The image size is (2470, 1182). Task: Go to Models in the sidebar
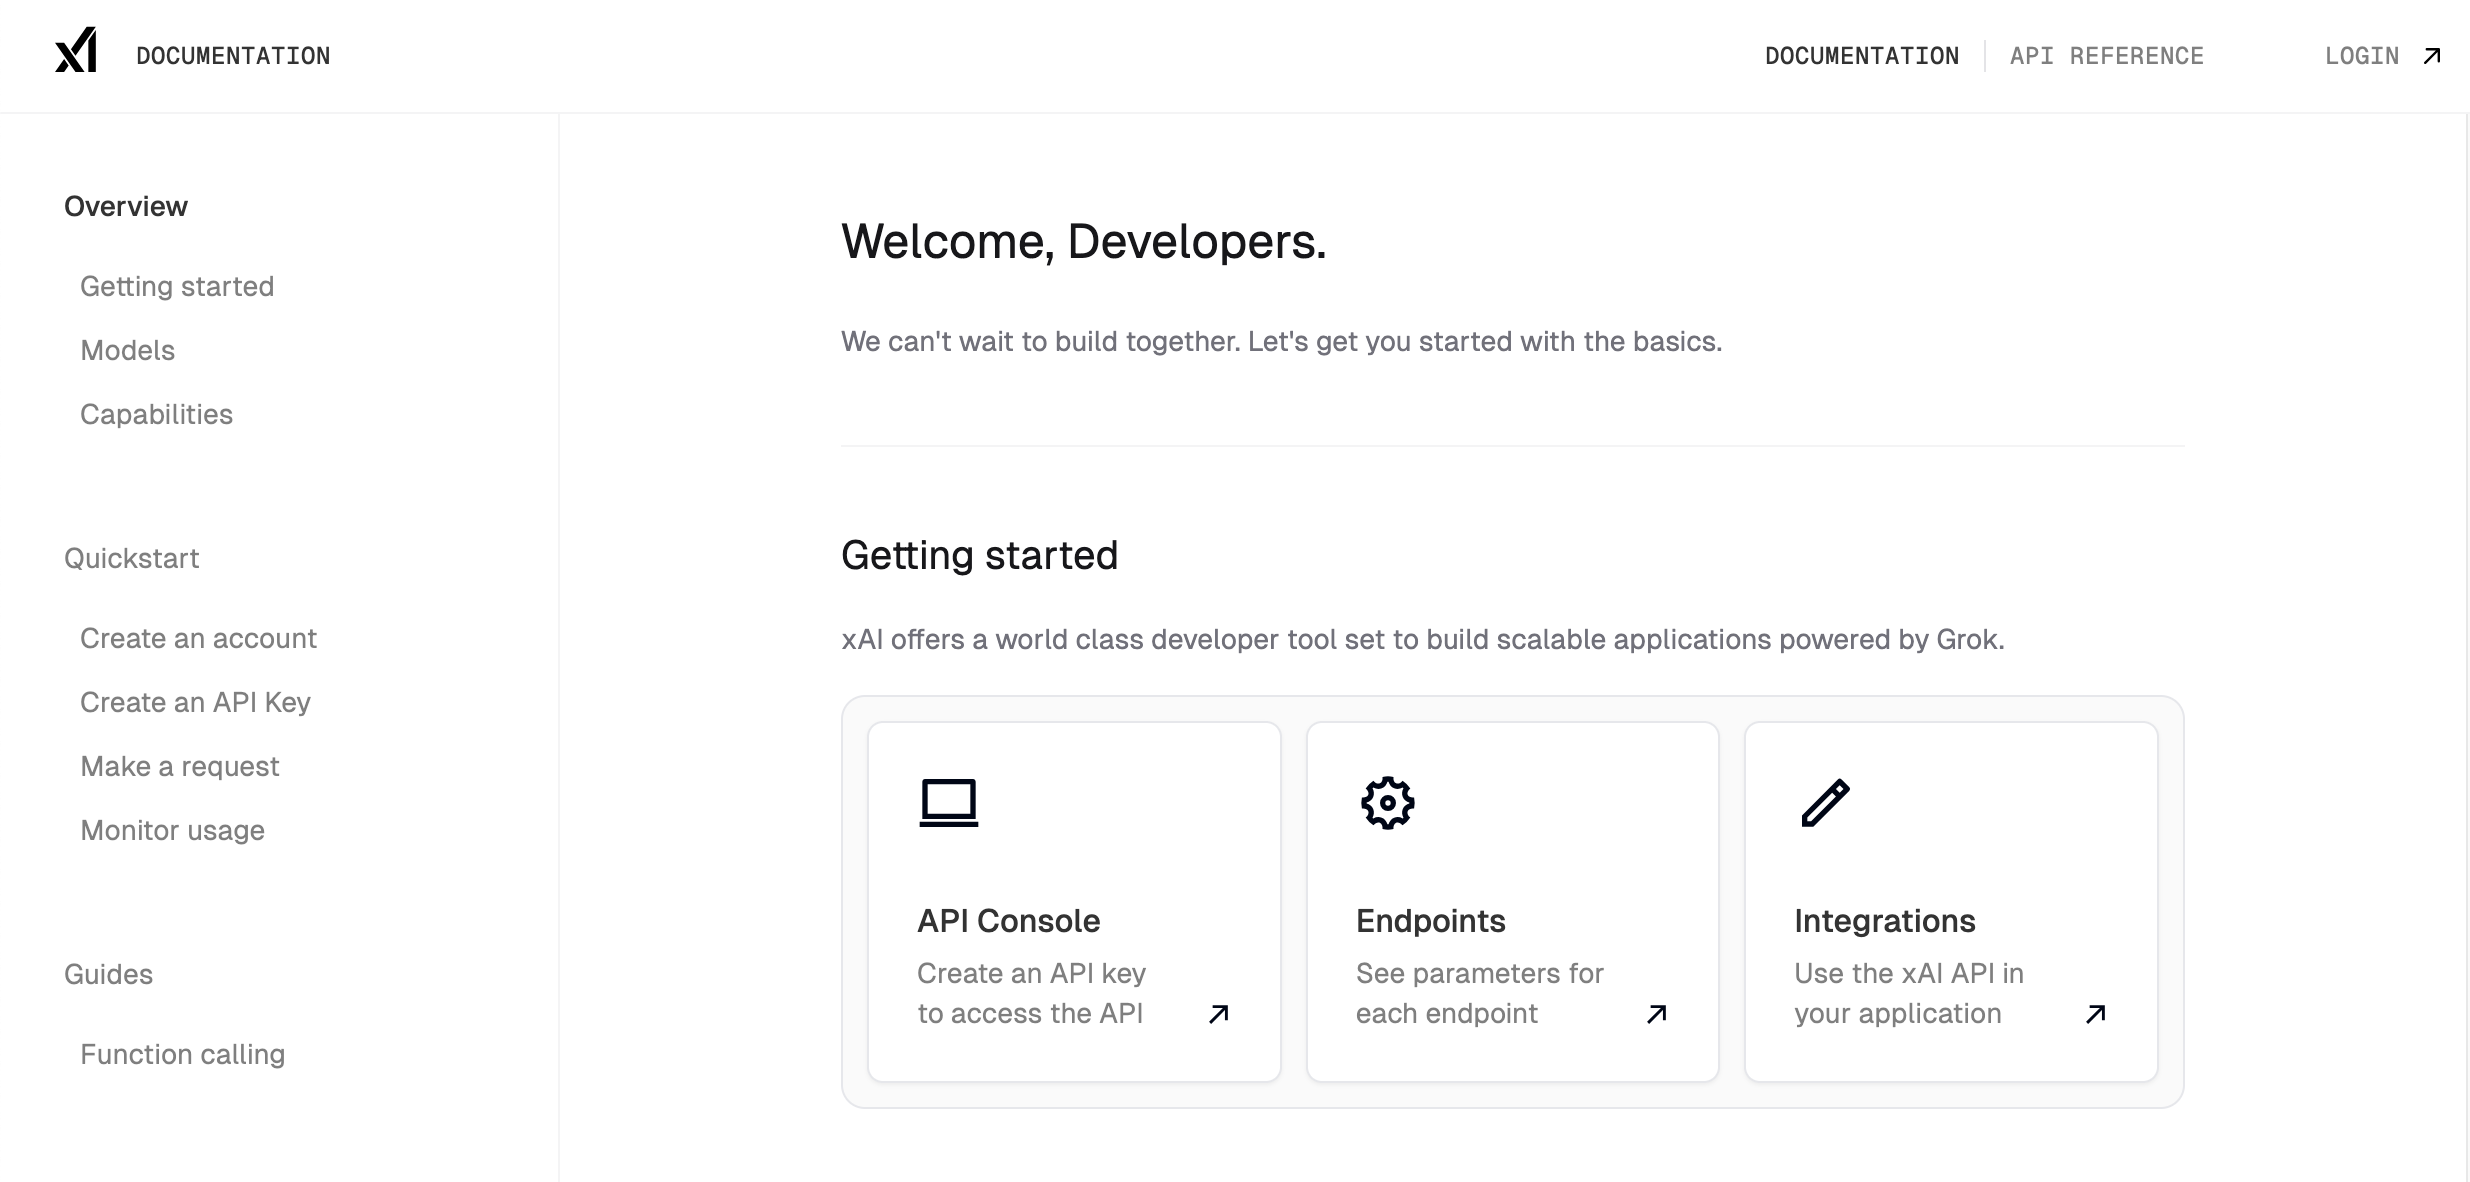127,350
